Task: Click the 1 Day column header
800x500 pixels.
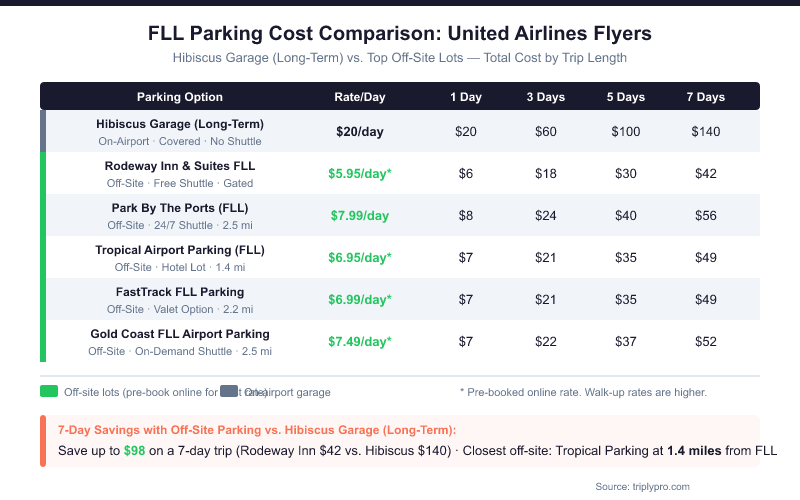Action: (465, 97)
